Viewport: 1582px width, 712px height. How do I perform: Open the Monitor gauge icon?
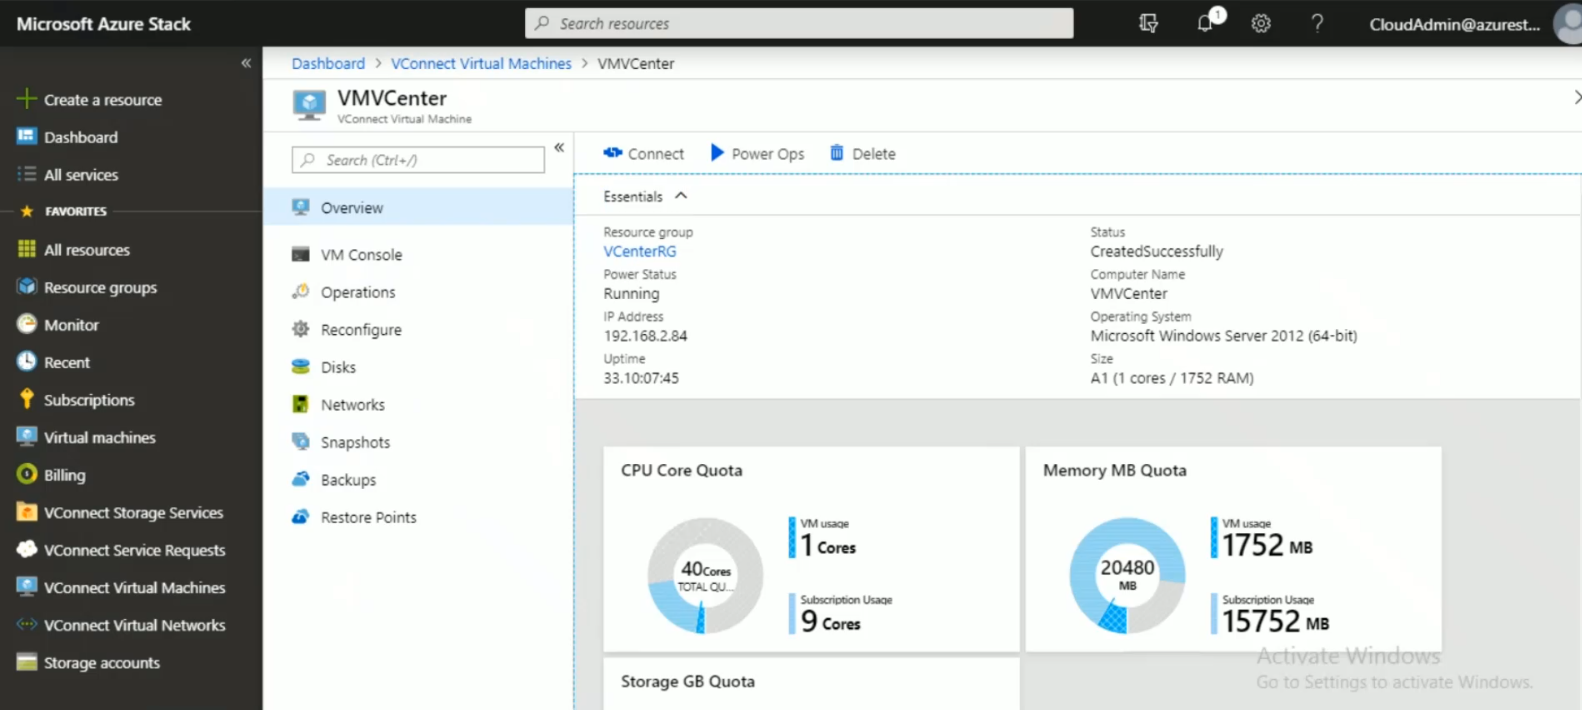point(27,324)
